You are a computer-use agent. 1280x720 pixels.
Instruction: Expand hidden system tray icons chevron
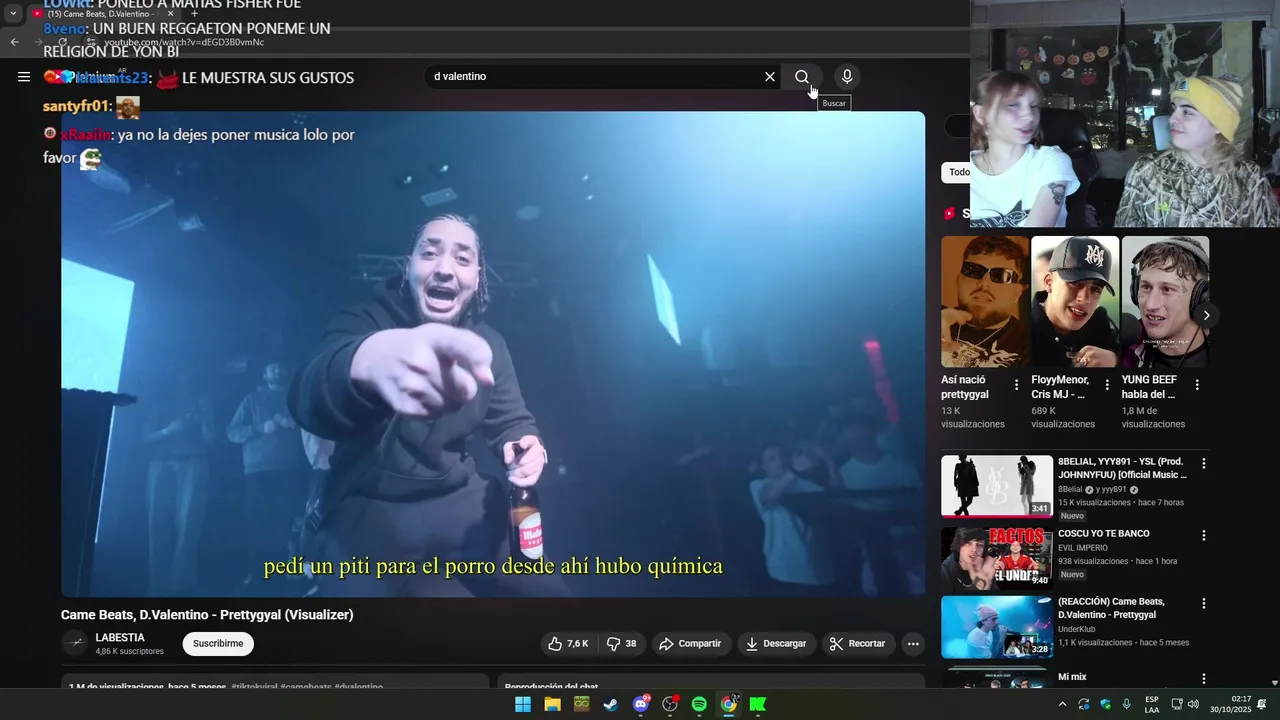[x=1062, y=704]
